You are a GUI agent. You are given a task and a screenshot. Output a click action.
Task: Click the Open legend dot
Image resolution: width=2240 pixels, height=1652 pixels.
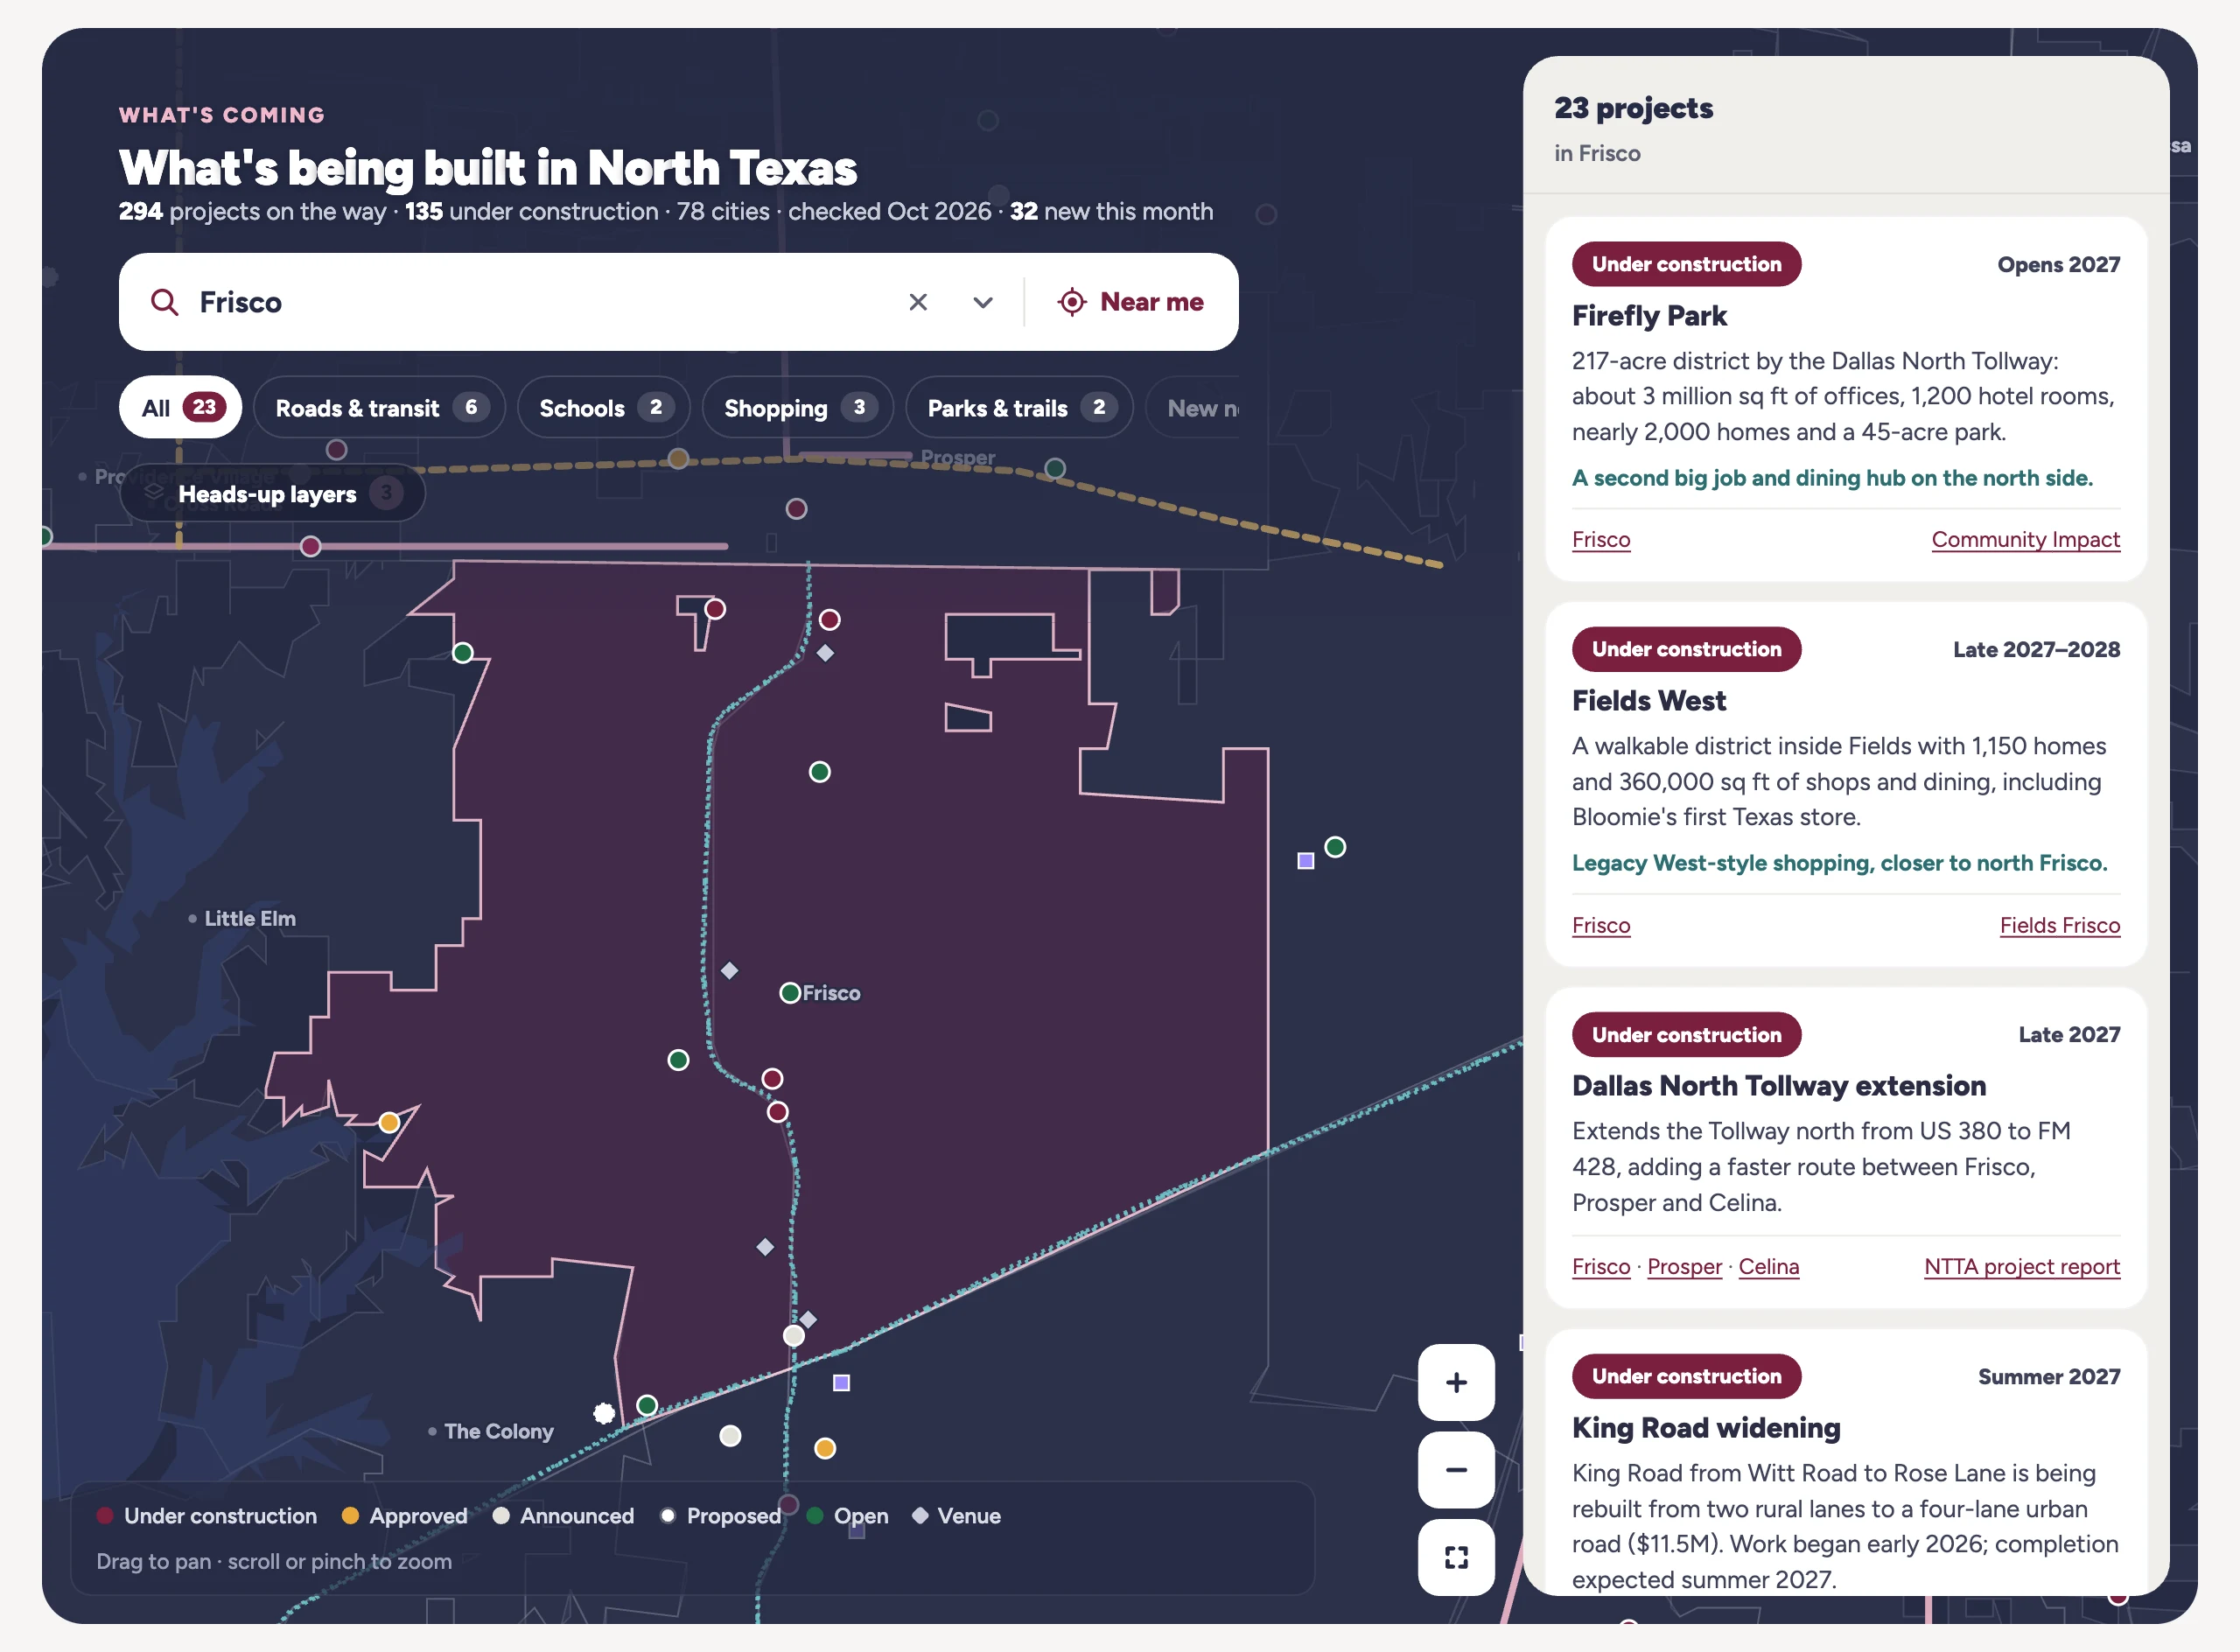(815, 1516)
